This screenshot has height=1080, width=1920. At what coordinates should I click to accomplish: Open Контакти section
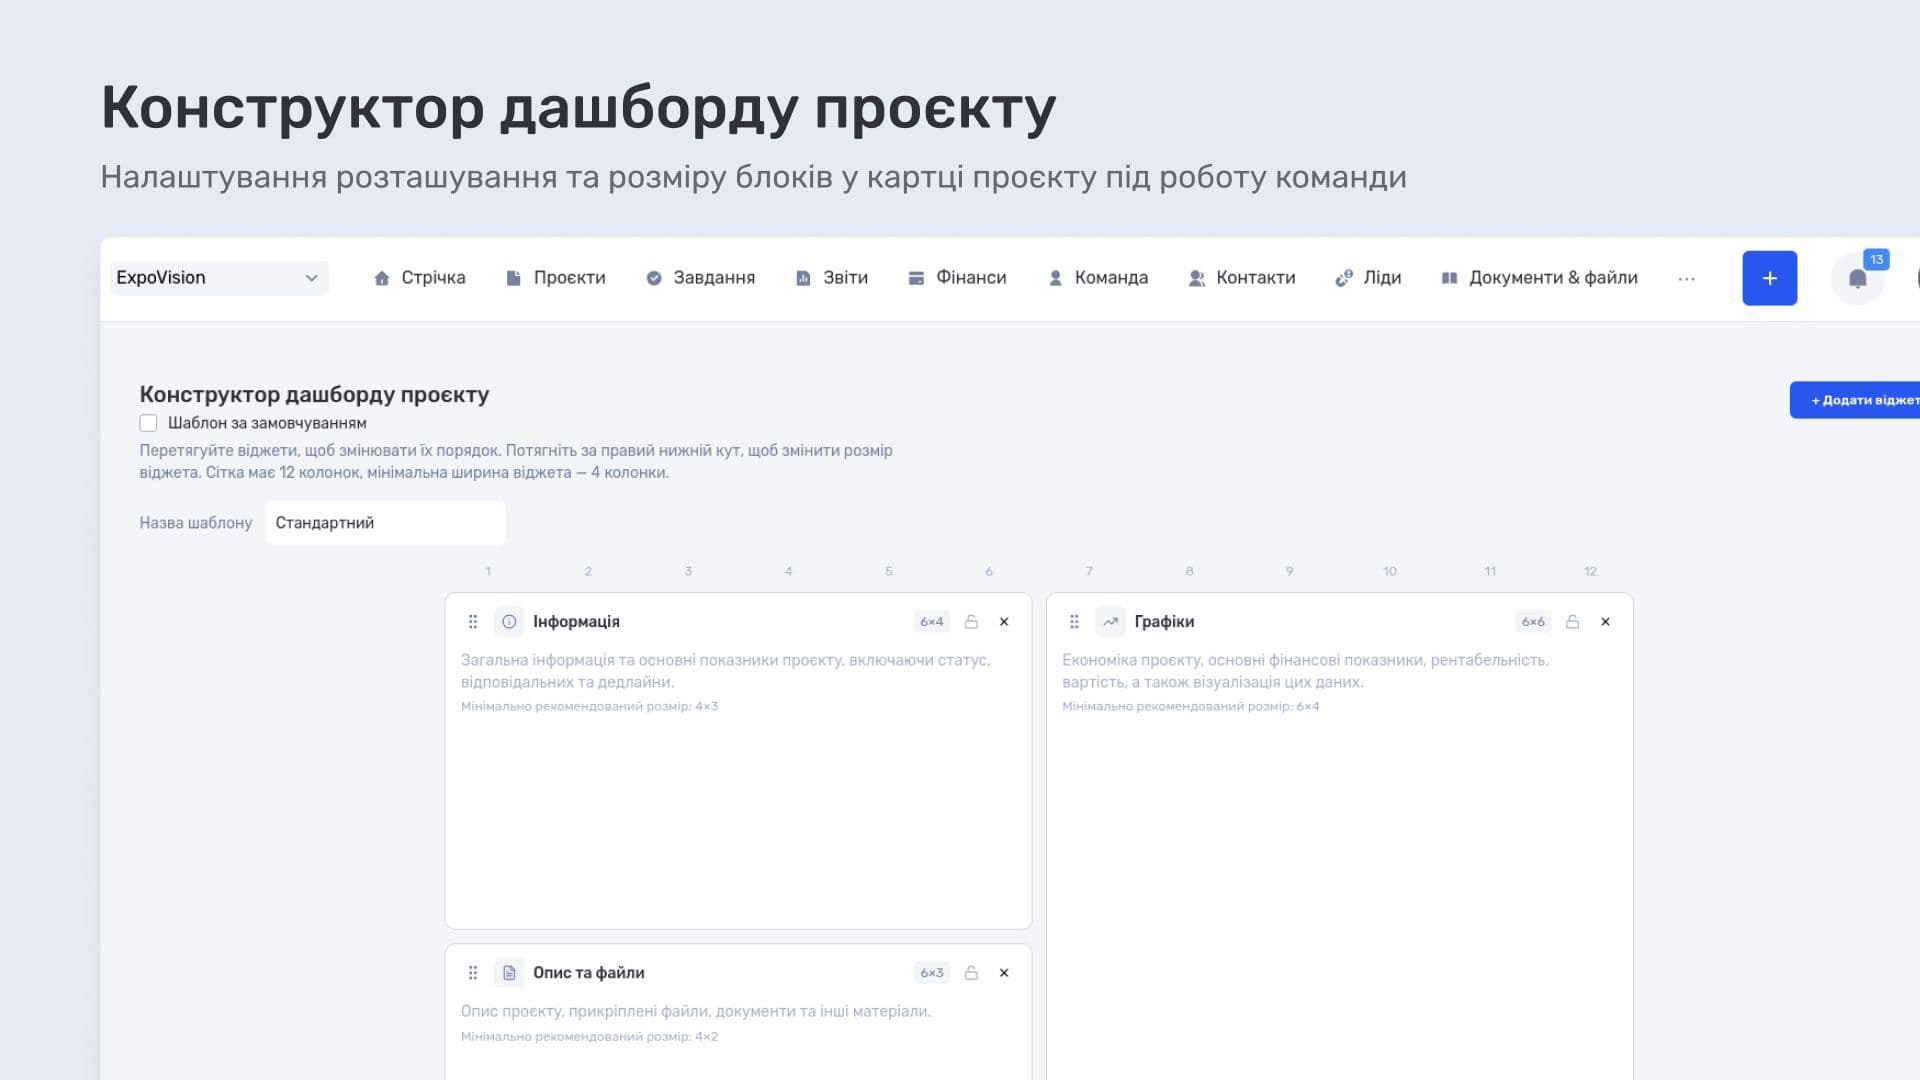coord(1242,278)
